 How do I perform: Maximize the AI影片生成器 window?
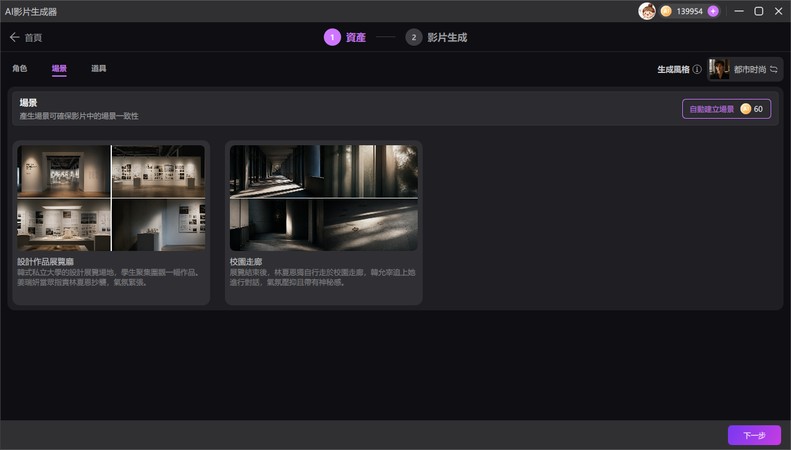tap(759, 11)
